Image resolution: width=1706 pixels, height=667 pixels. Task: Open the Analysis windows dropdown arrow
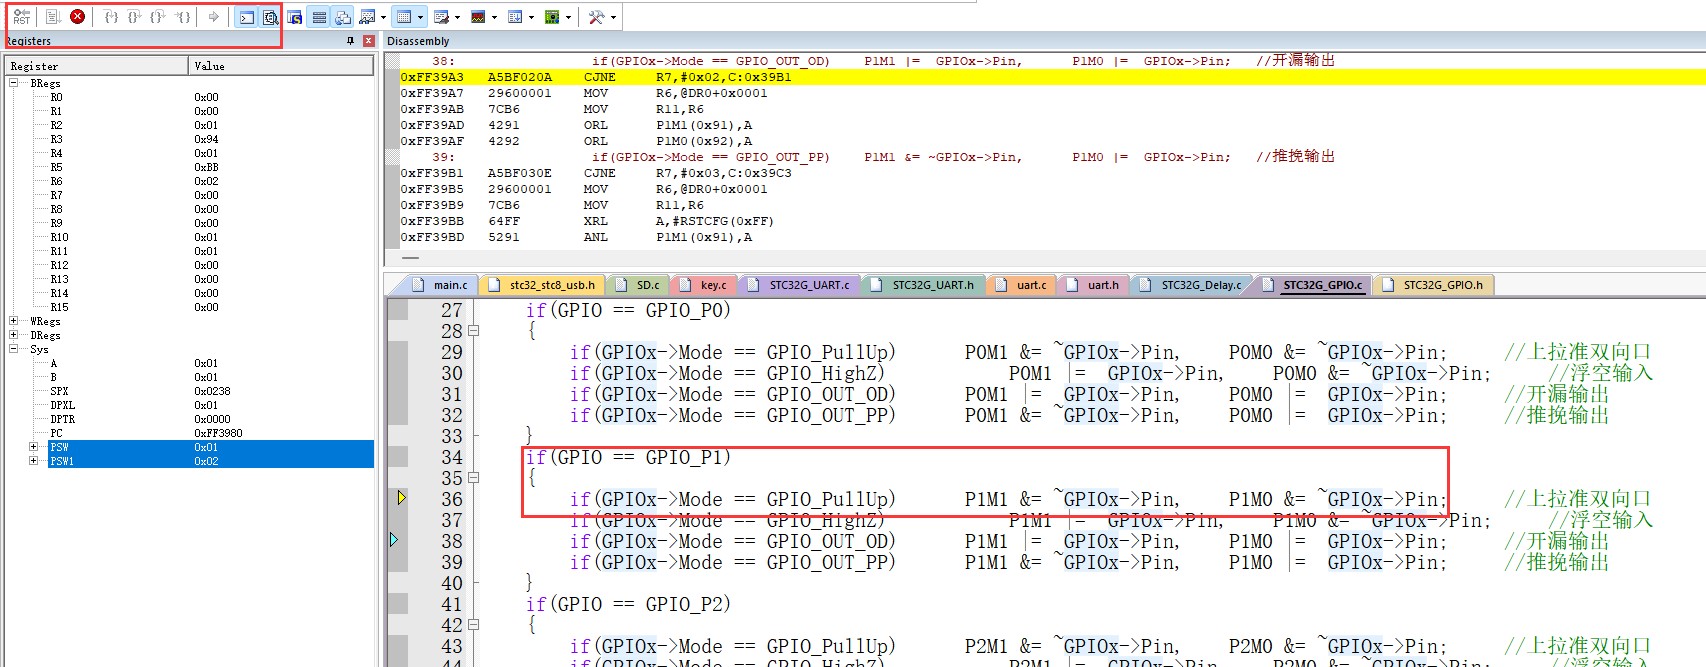point(494,17)
